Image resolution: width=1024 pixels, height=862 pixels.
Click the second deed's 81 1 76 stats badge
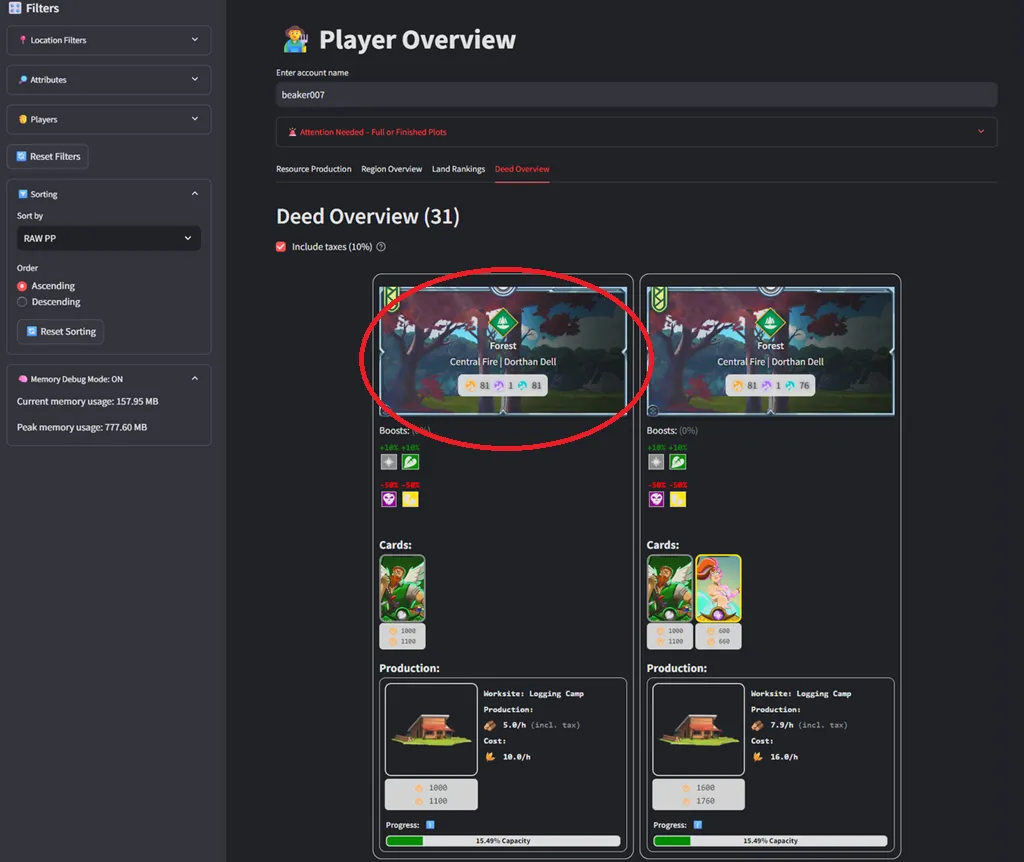point(770,385)
